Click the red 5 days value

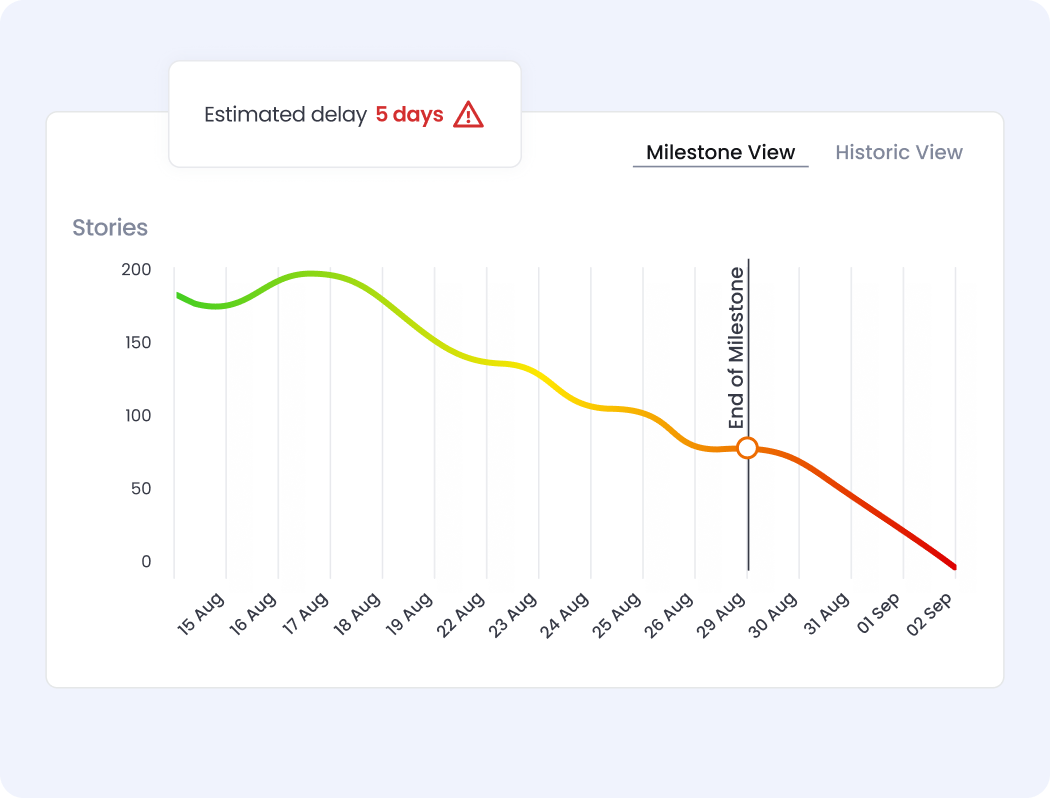(409, 115)
